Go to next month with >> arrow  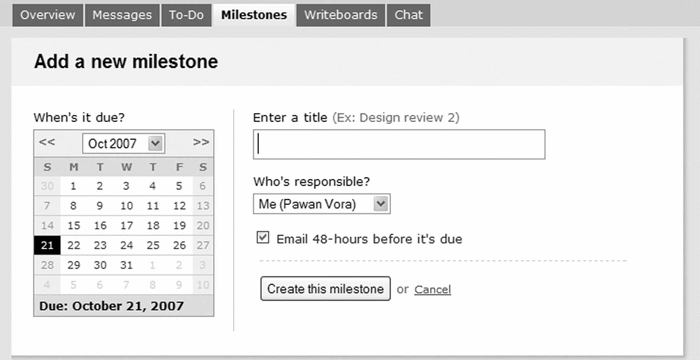pyautogui.click(x=201, y=142)
